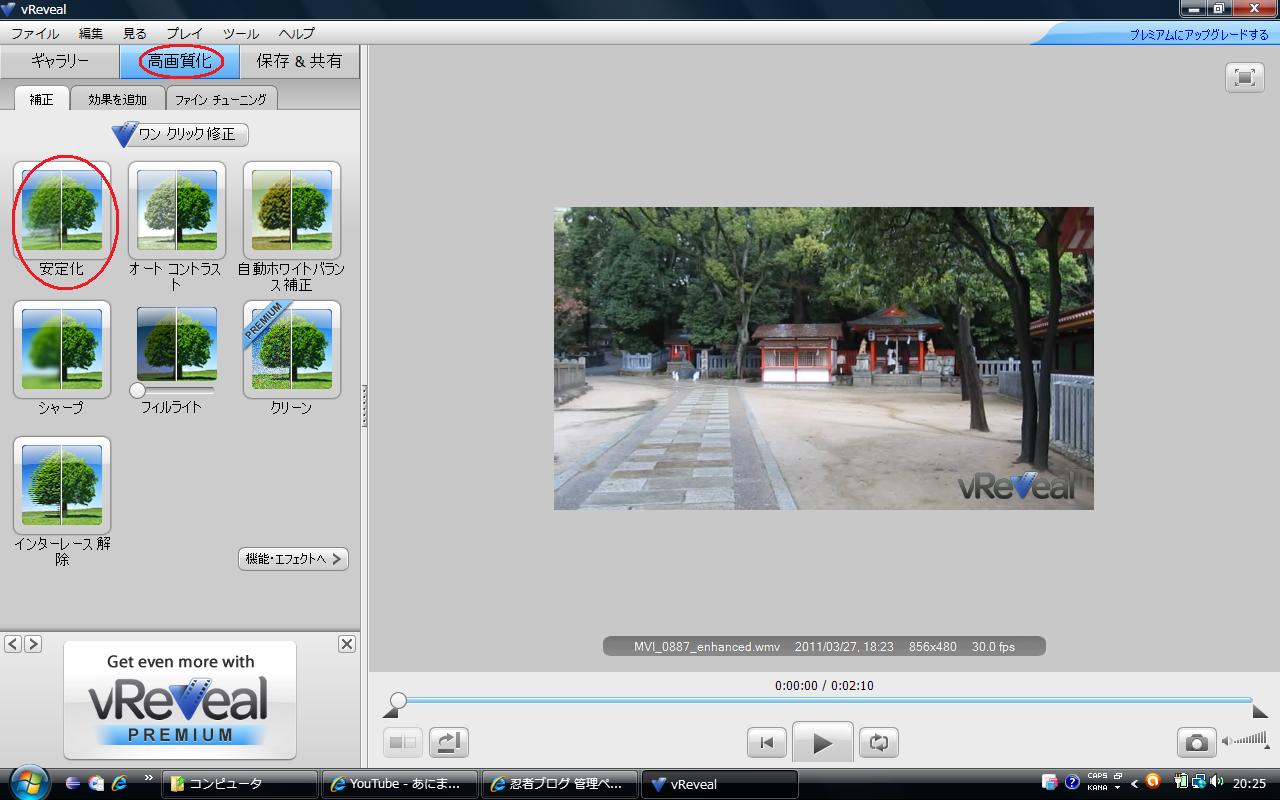Jump back to the video start
The height and width of the screenshot is (800, 1280).
[x=767, y=742]
